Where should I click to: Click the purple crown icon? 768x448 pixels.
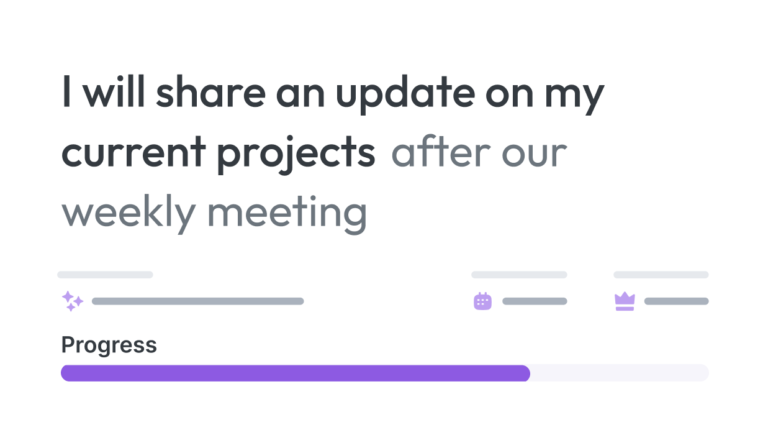[x=624, y=301]
